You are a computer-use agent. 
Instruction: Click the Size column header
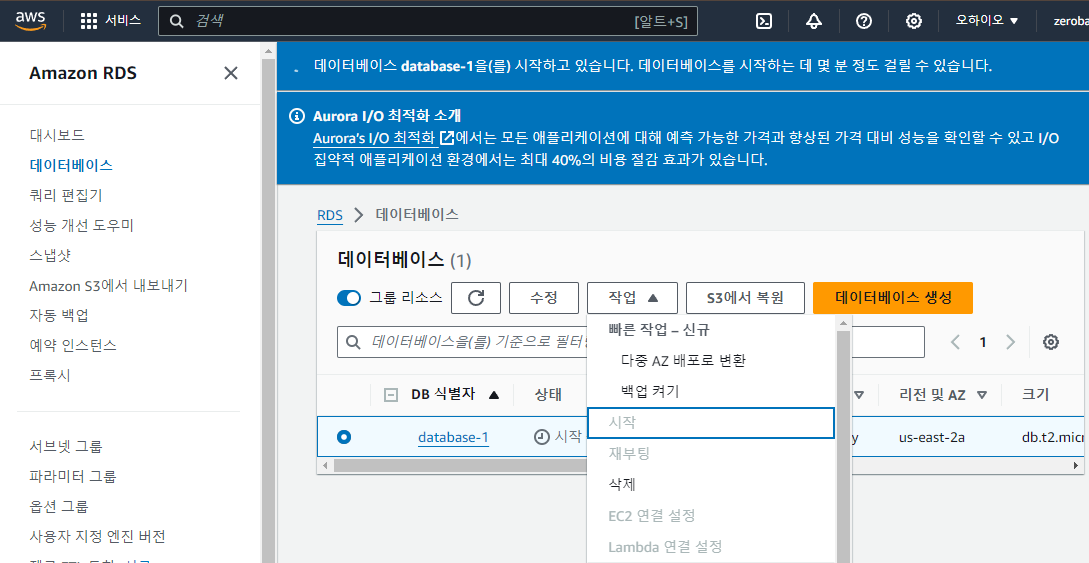(1036, 394)
